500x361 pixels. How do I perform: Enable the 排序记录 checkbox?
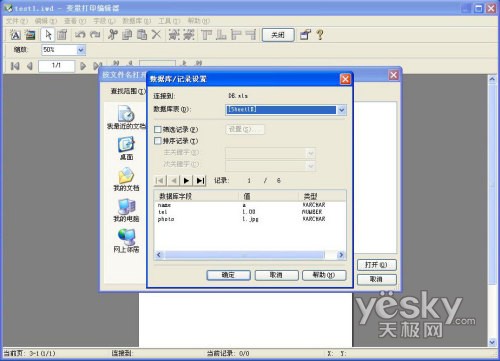(158, 141)
